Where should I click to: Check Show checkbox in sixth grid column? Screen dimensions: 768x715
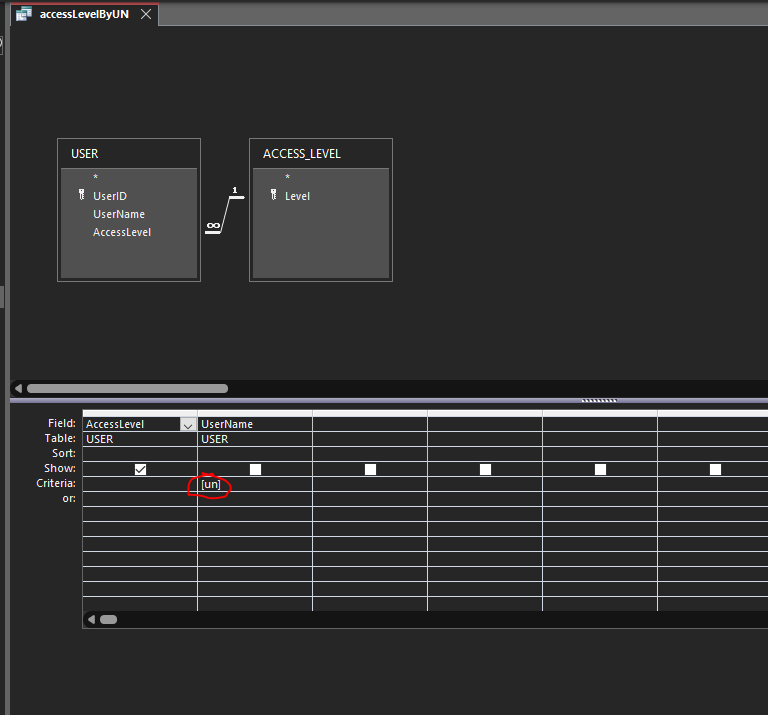click(x=715, y=469)
